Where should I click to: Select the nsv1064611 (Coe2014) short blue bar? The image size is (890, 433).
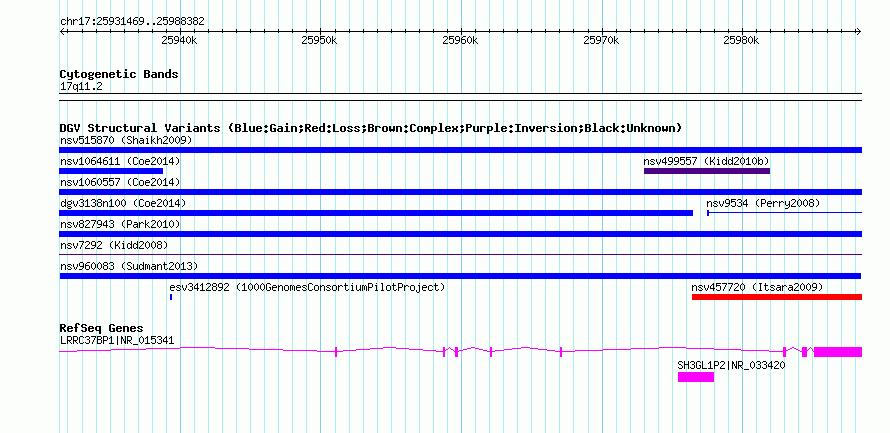coord(111,171)
